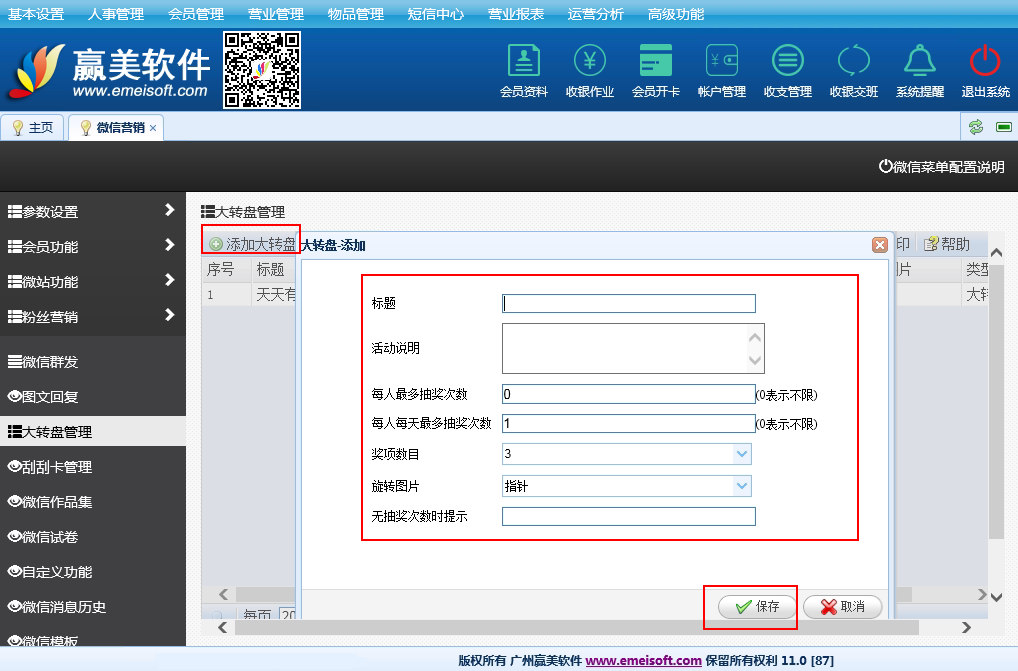Open the 系统提醒 bell notification icon
The width and height of the screenshot is (1018, 671).
[x=919, y=62]
